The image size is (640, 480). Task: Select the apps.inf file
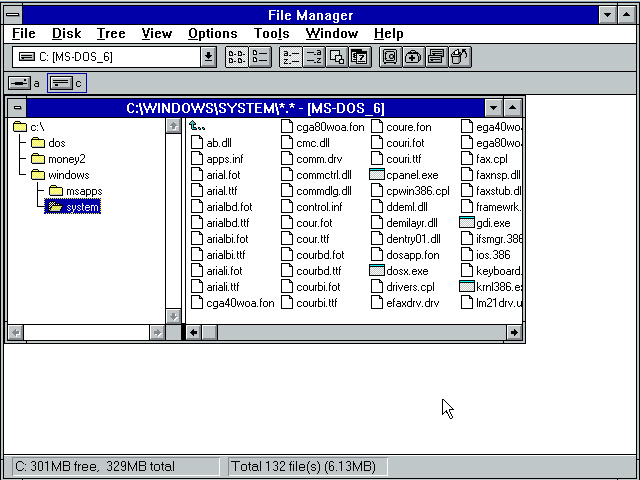217,159
